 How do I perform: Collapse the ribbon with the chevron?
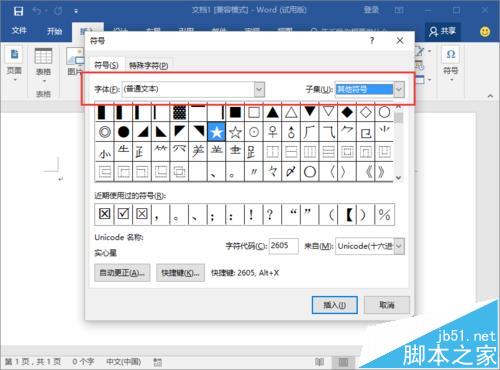pyautogui.click(x=490, y=96)
